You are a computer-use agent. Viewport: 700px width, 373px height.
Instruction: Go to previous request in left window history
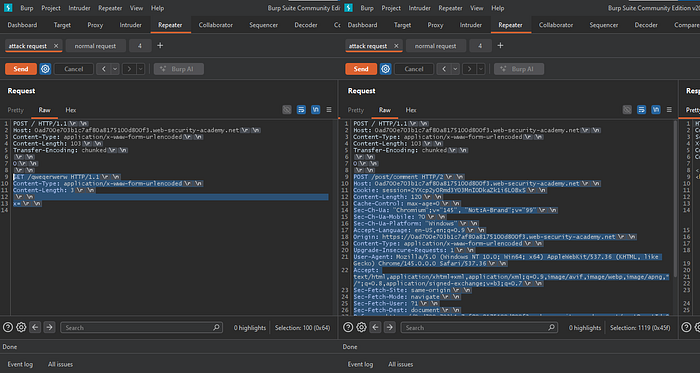(104, 69)
